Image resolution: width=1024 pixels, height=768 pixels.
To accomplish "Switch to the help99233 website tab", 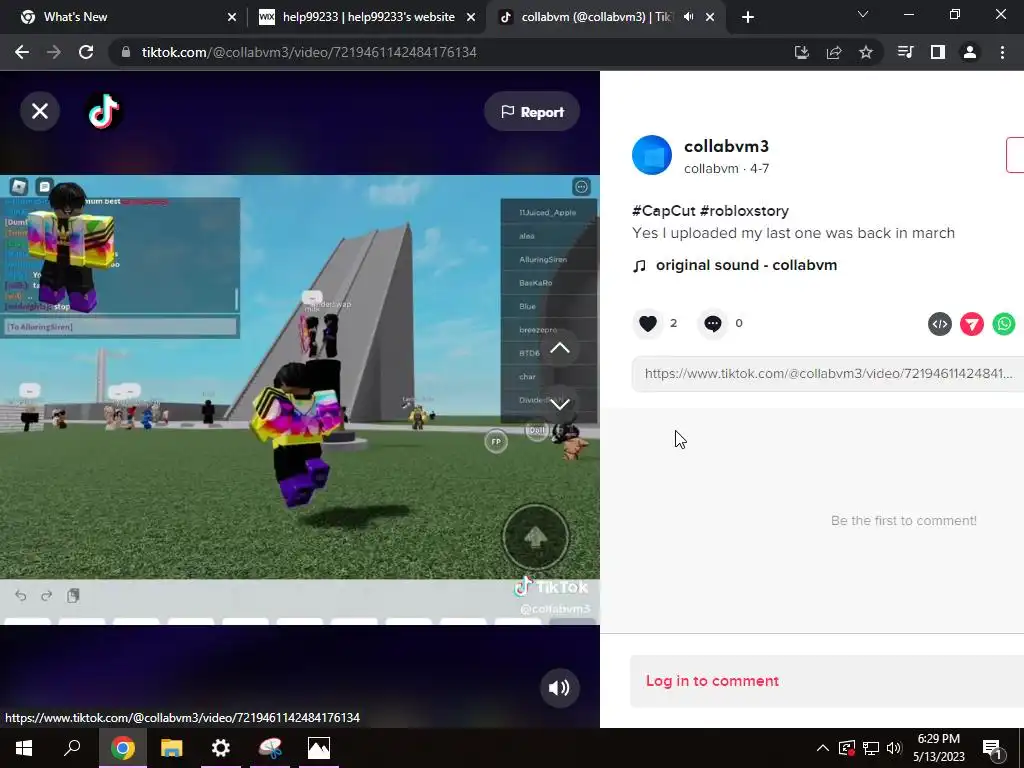I will pos(366,17).
